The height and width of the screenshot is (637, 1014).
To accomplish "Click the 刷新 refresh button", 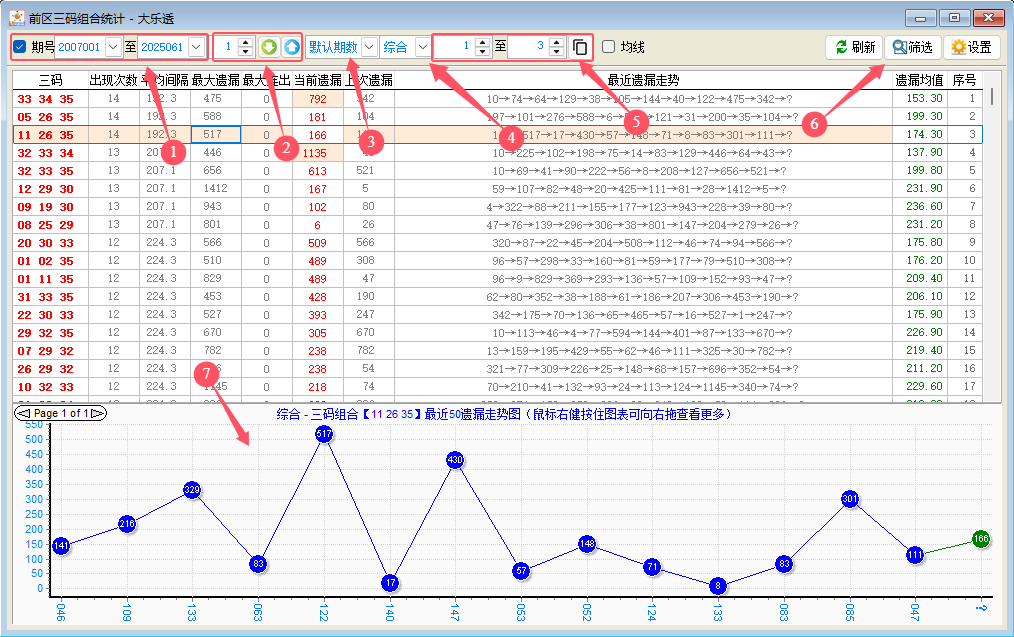I will coord(854,47).
